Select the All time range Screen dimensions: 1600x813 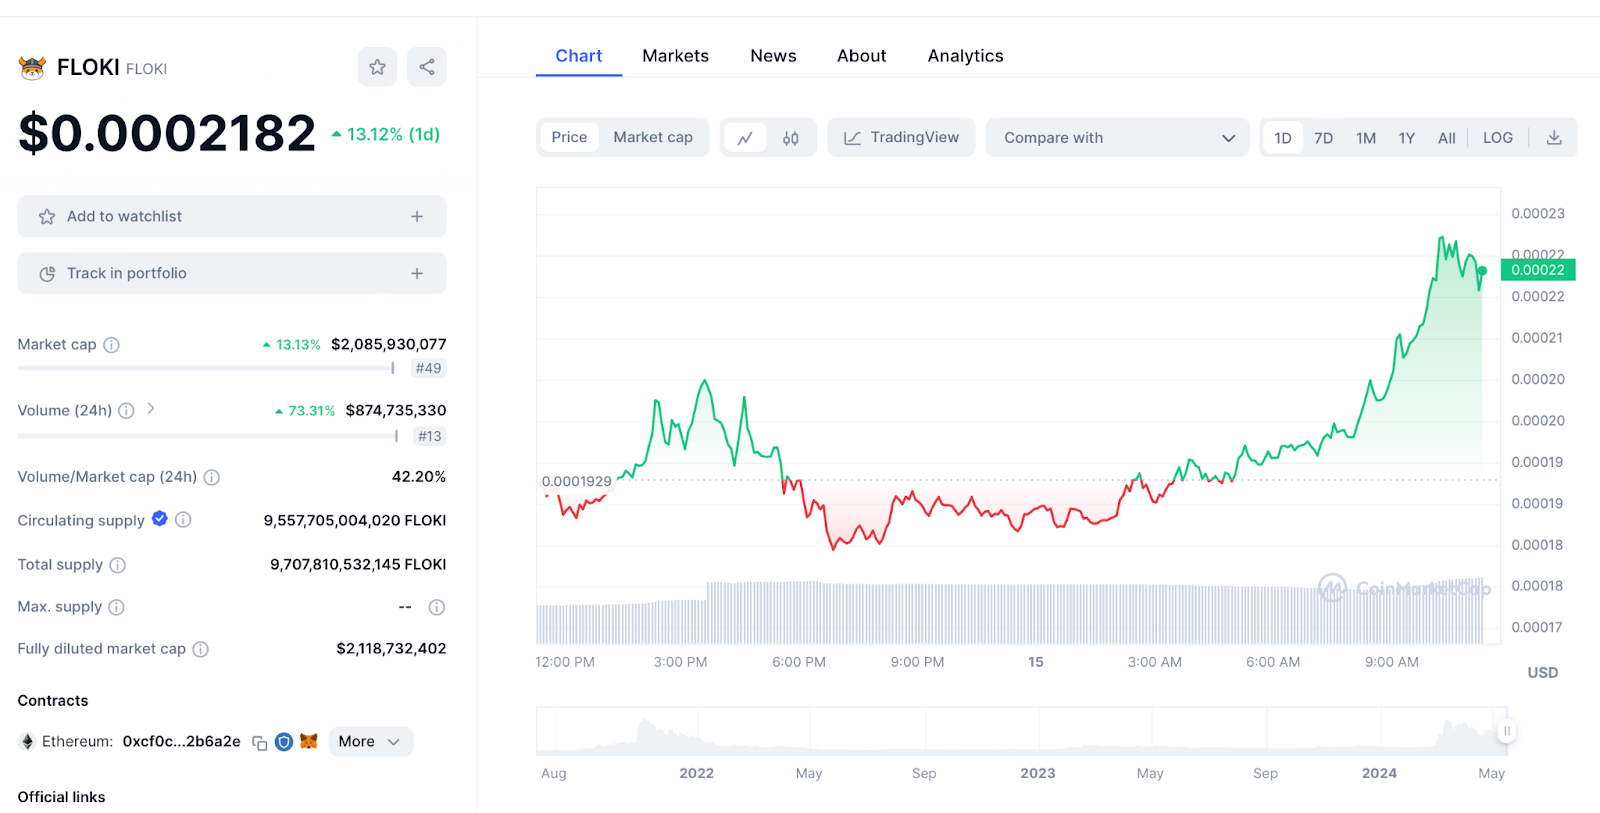(1447, 138)
